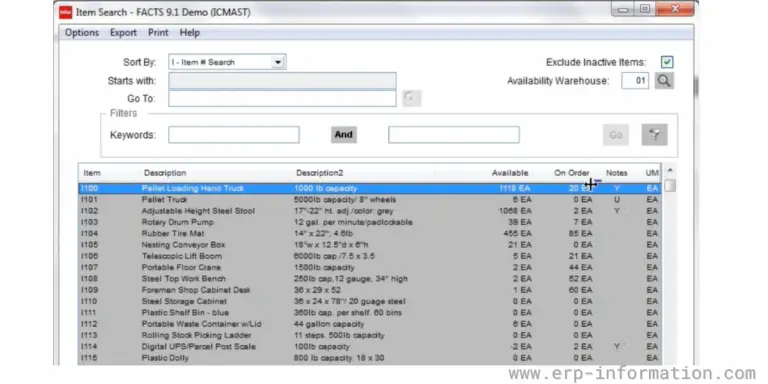Select Digital UPS/Parcel Post Scale row

[370, 346]
